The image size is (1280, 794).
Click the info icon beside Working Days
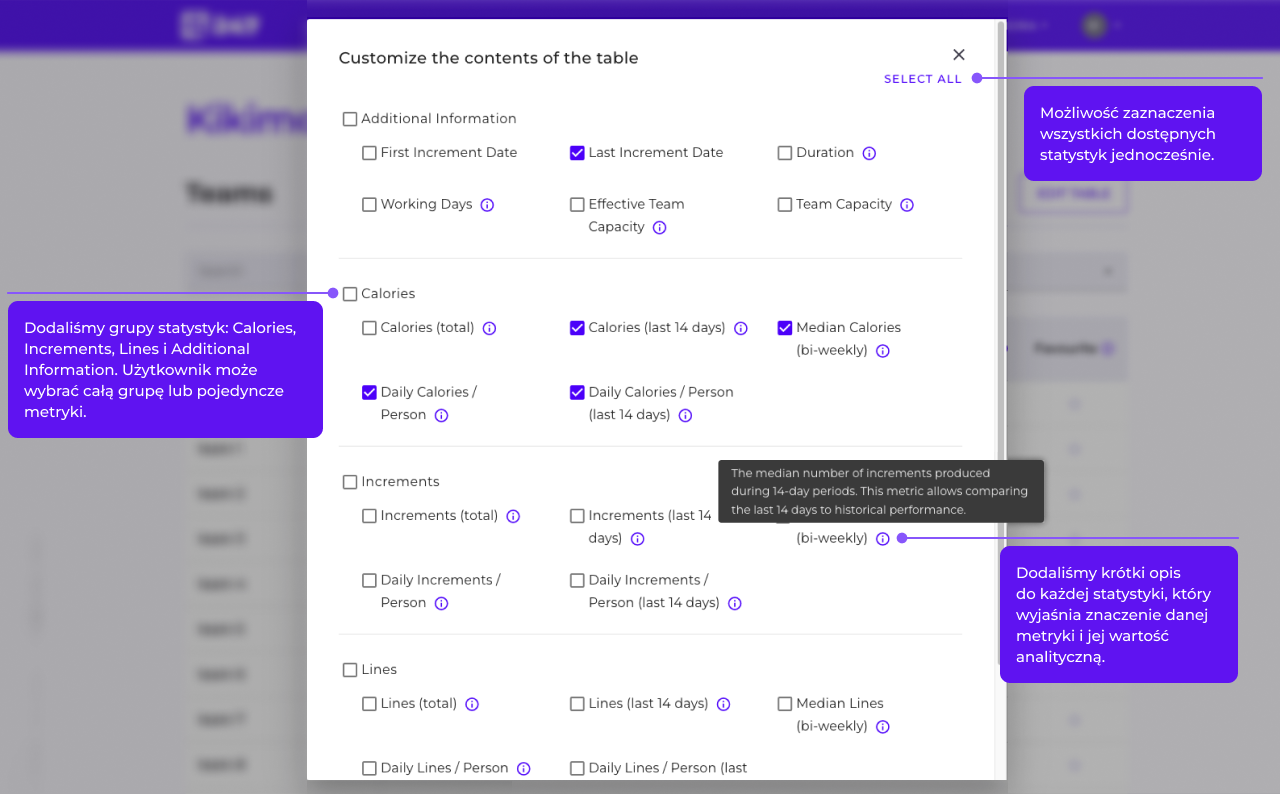point(487,205)
